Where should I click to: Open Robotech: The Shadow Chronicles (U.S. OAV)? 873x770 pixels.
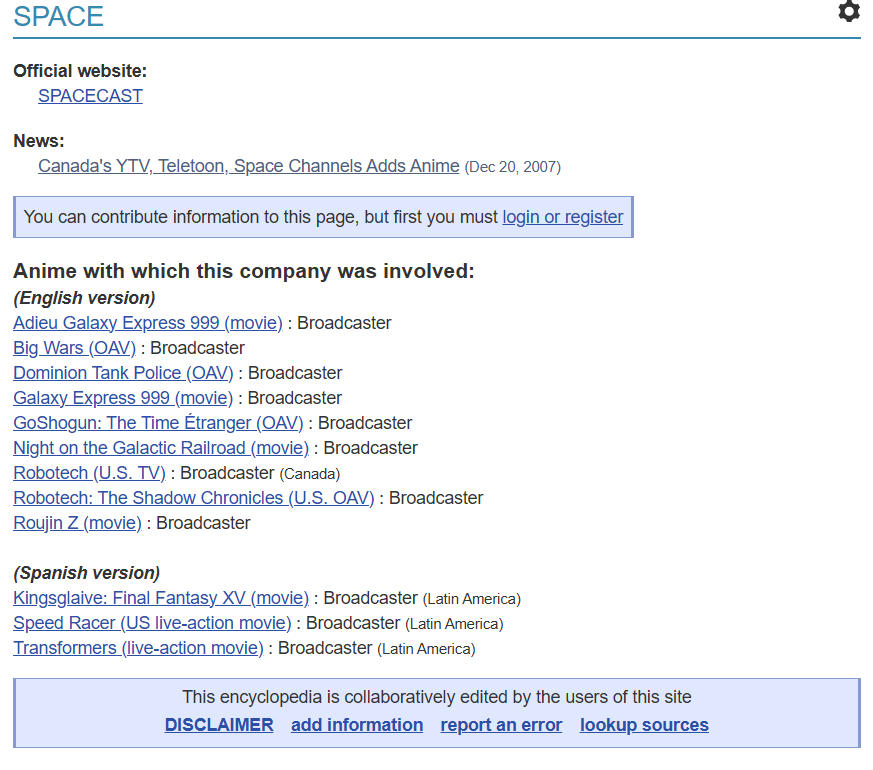point(193,498)
